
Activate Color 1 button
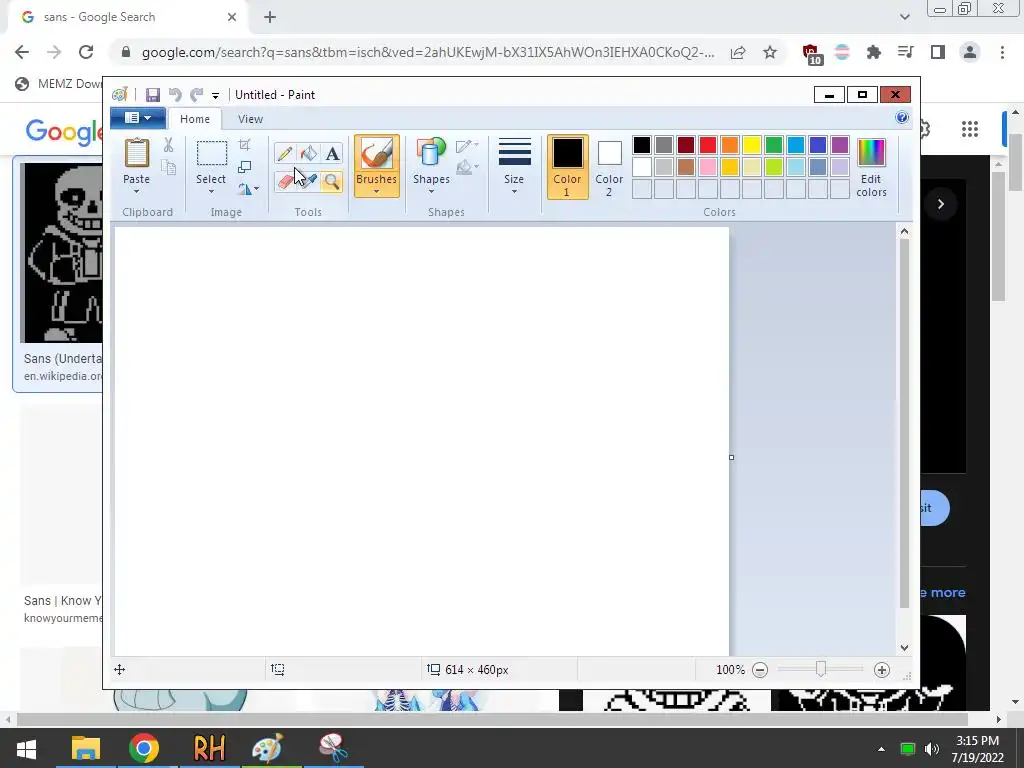pos(568,167)
